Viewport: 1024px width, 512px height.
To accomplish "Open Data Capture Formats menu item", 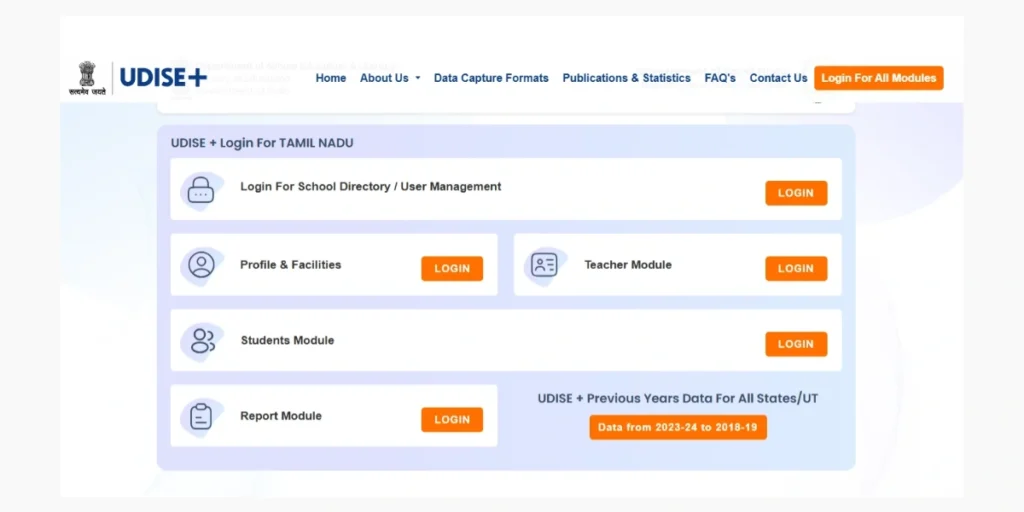I will 491,78.
